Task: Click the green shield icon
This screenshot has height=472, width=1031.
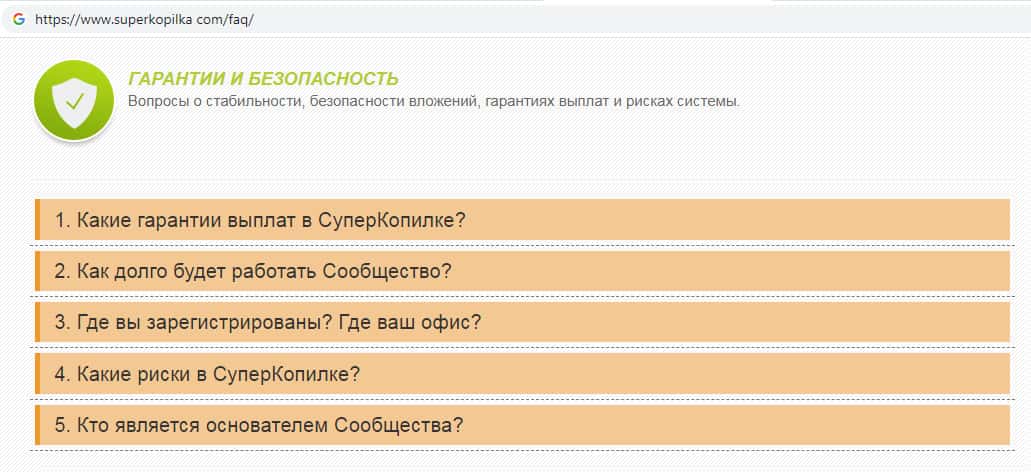Action: pos(74,100)
